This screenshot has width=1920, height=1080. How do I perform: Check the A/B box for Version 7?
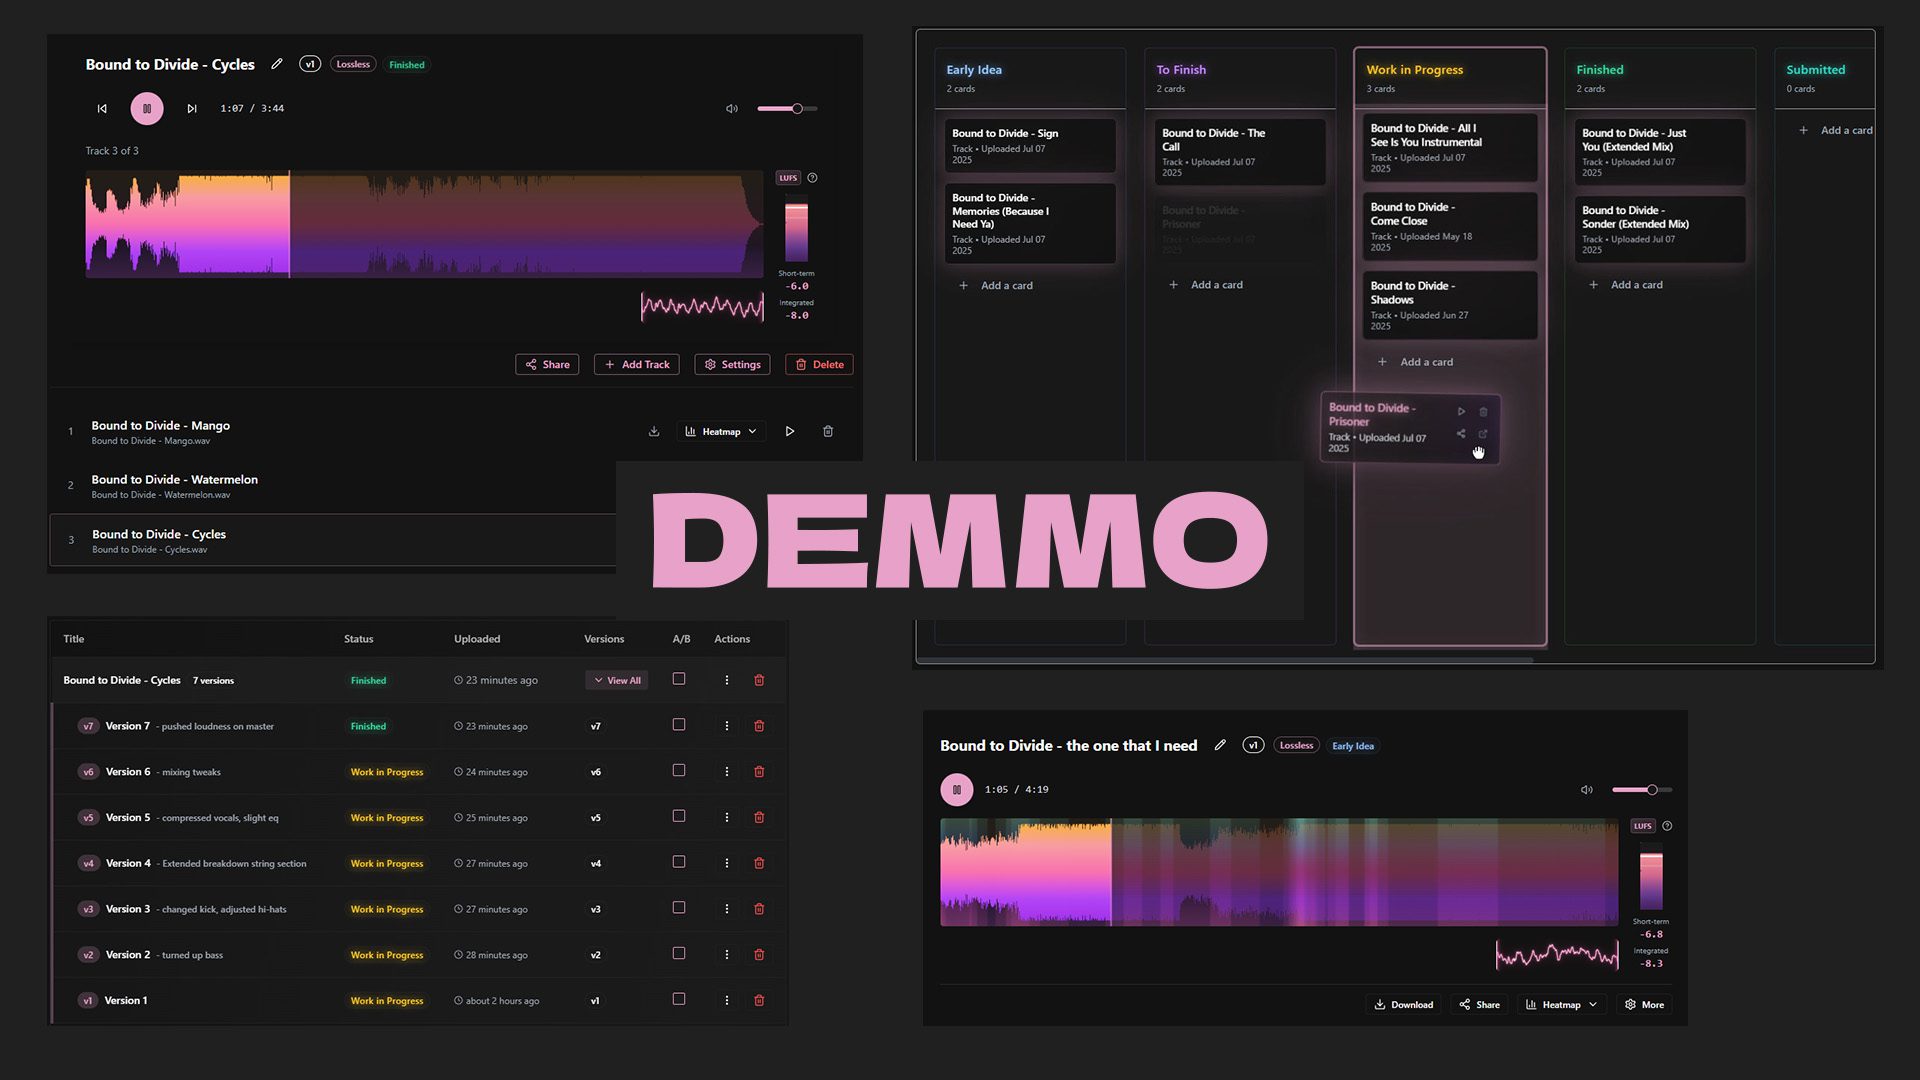coord(679,725)
